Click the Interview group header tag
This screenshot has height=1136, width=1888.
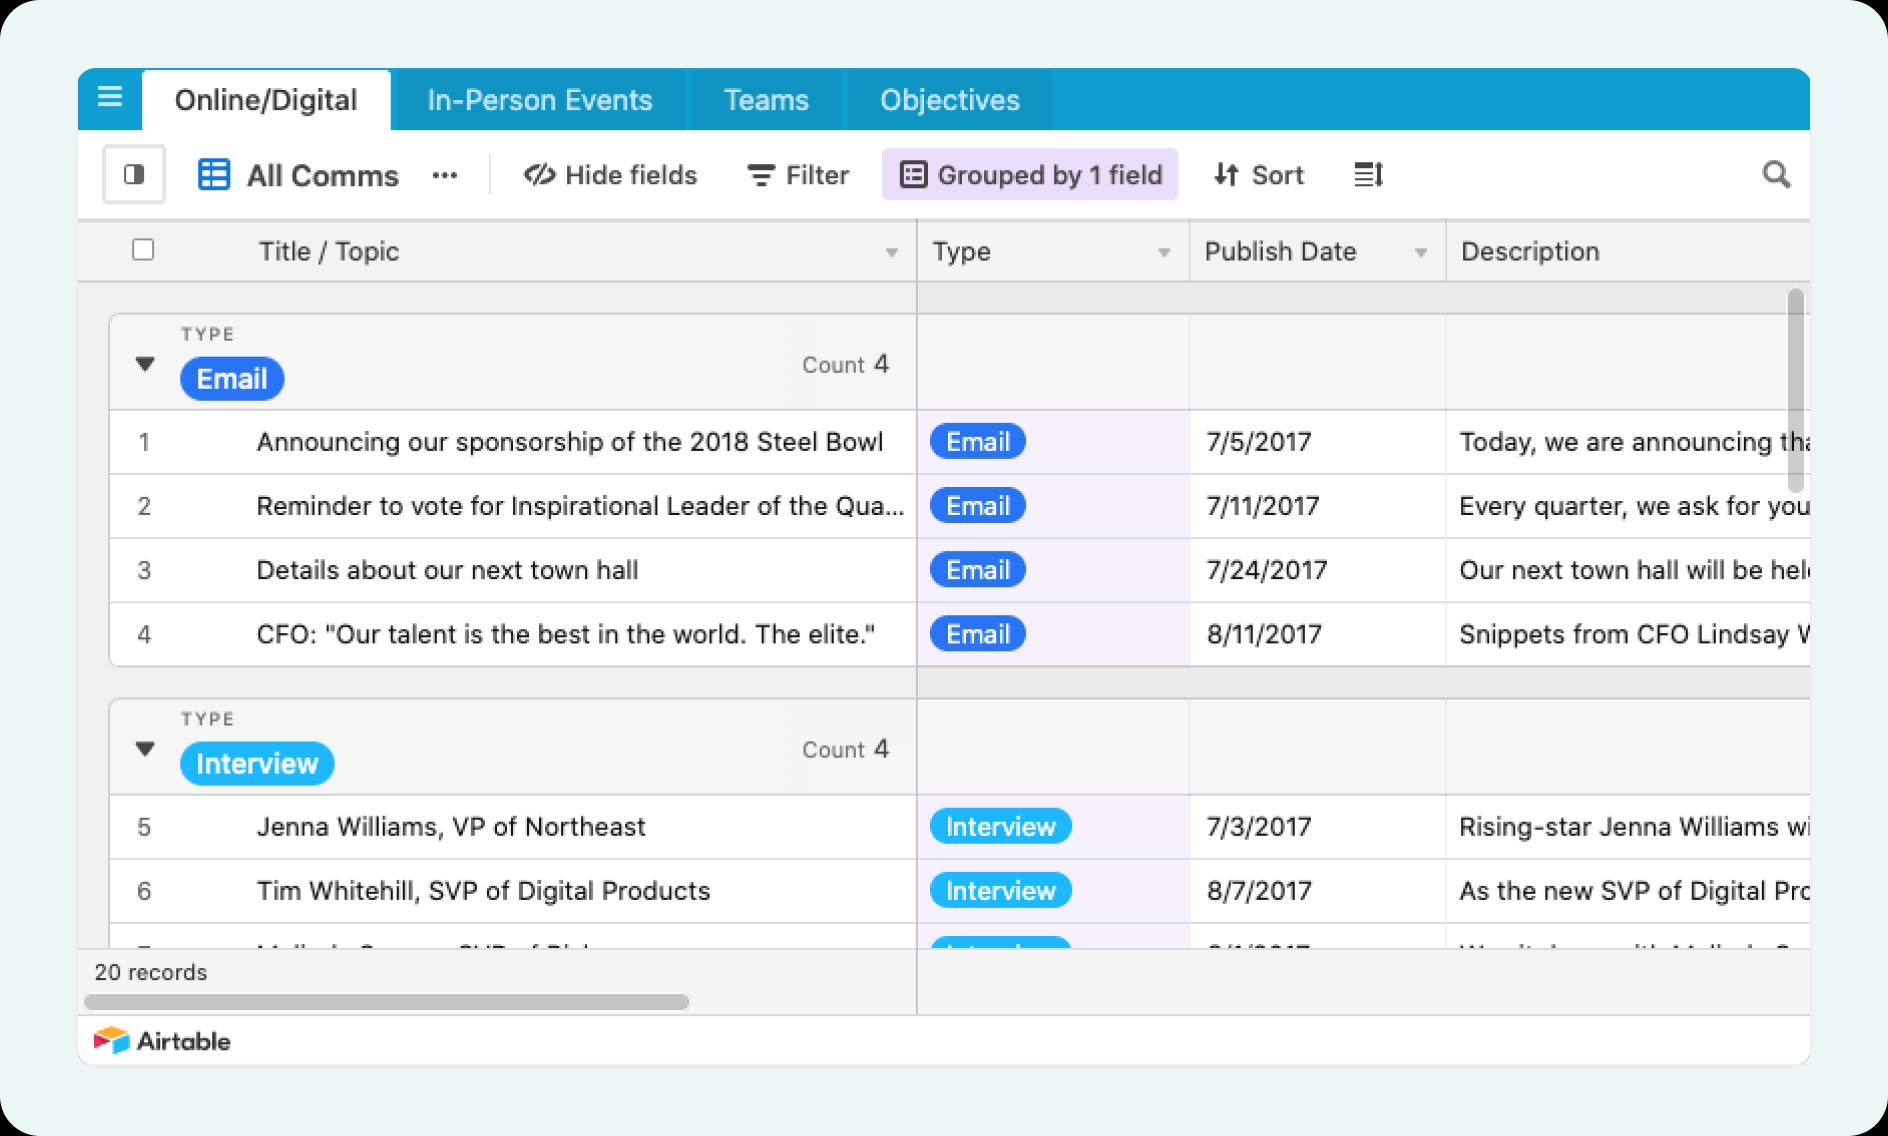[257, 764]
